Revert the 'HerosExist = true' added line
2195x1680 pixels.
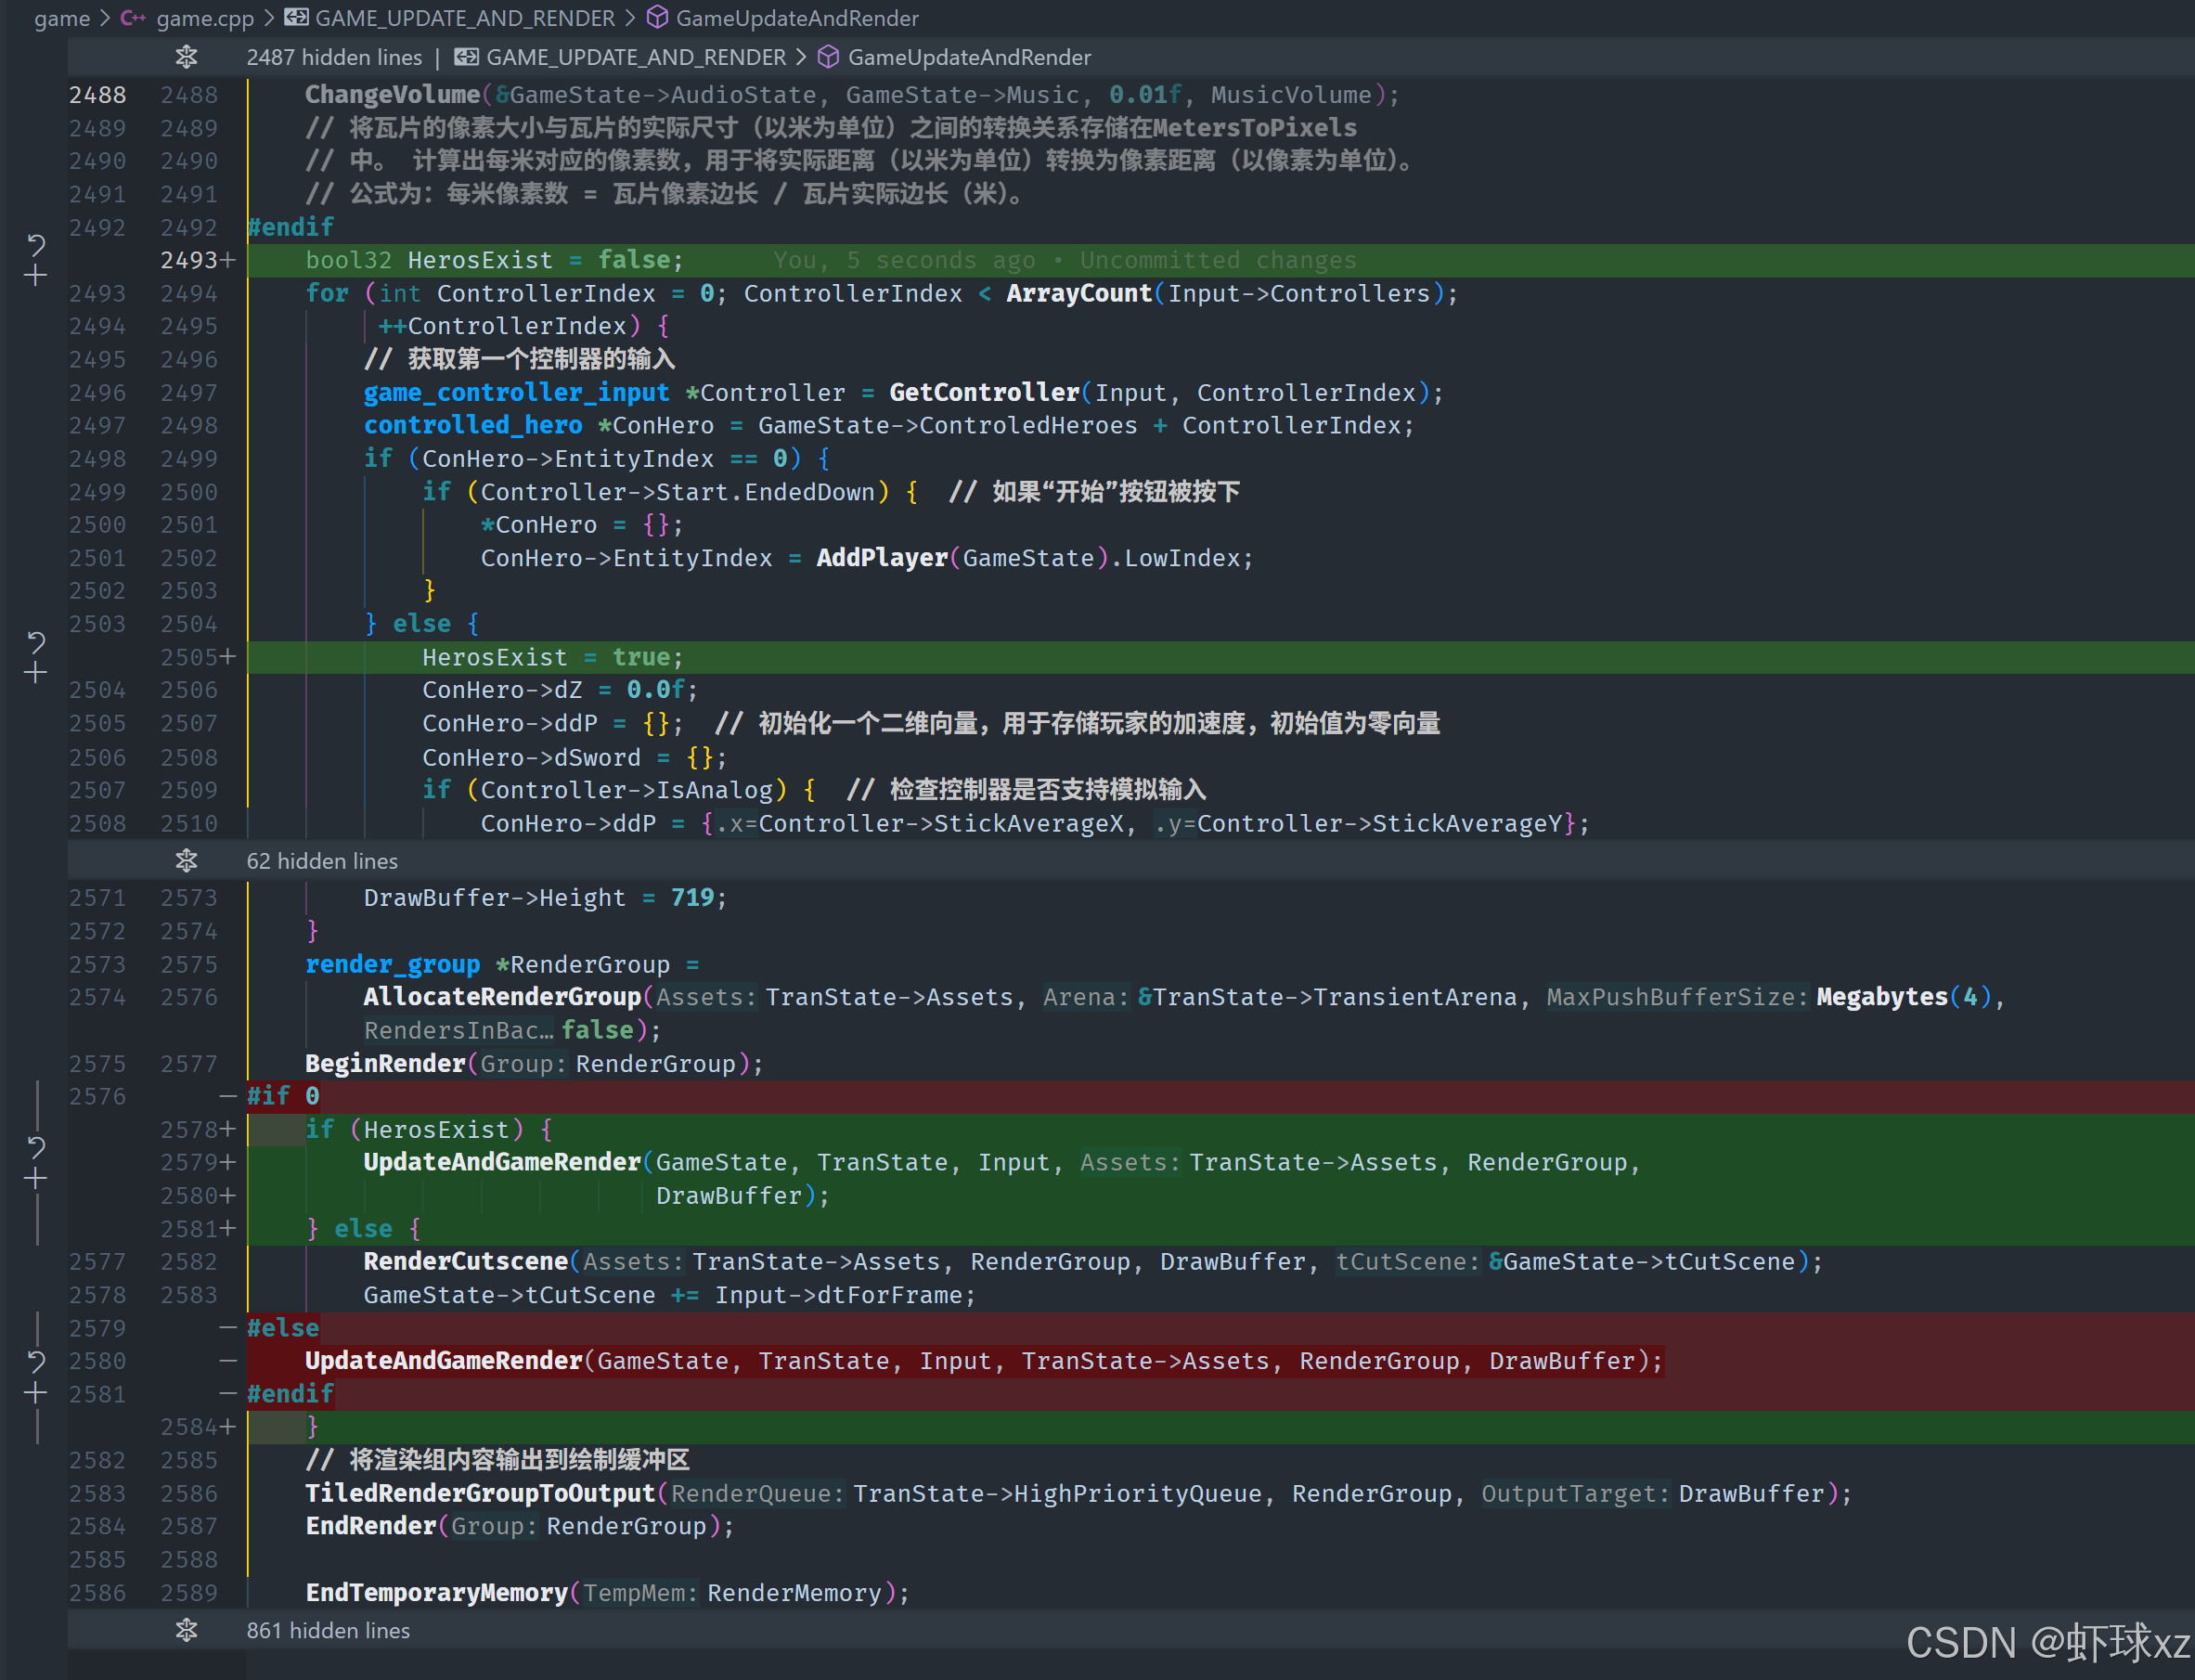pyautogui.click(x=36, y=641)
